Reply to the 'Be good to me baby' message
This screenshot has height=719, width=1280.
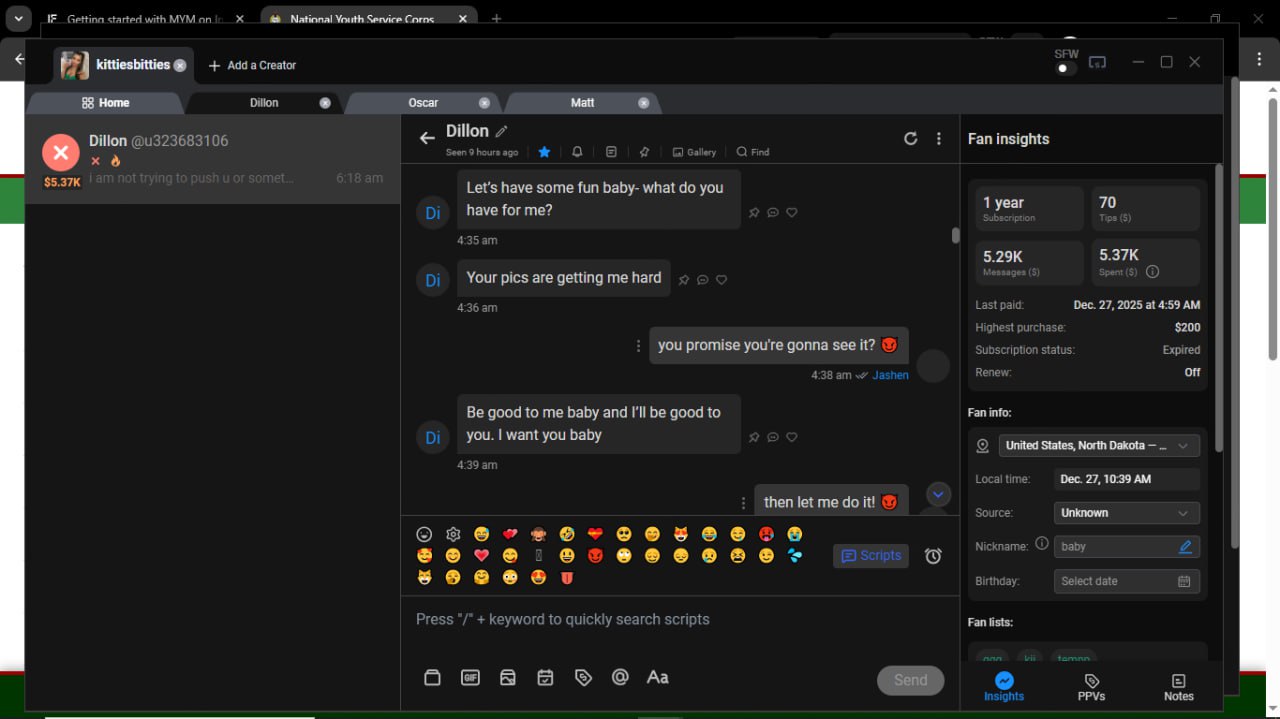click(x=773, y=437)
